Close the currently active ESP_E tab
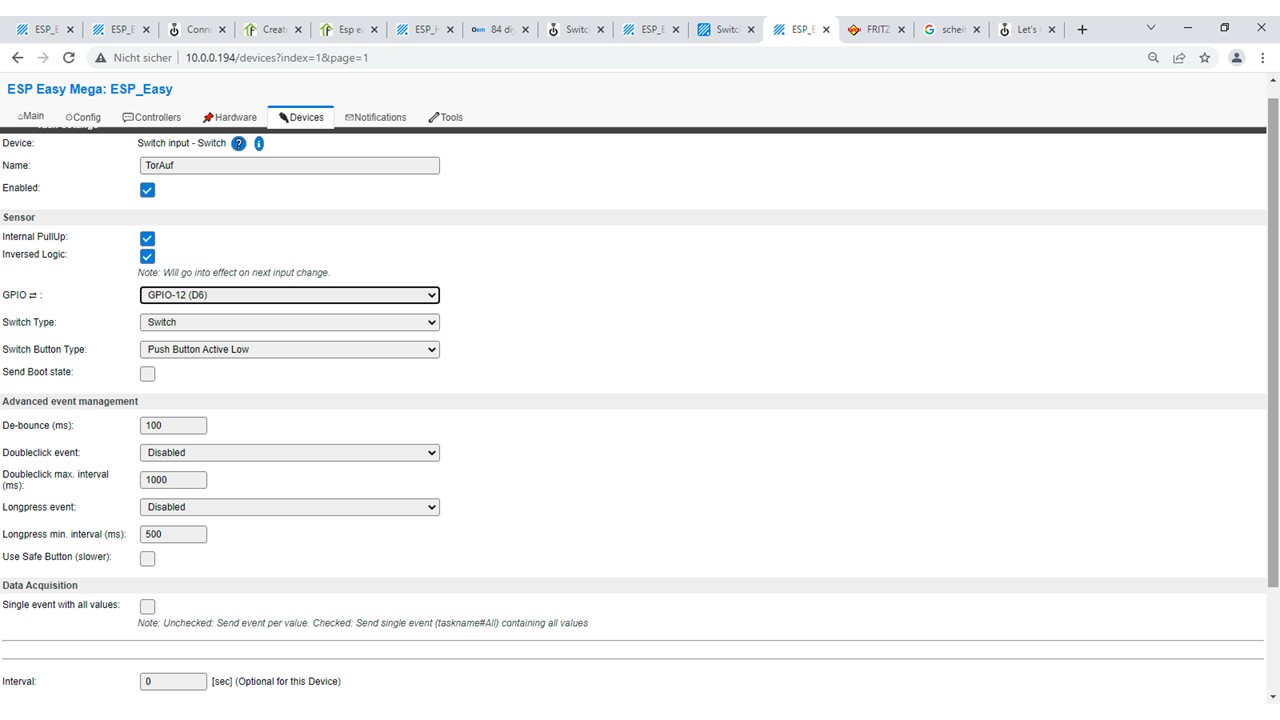1280x720 pixels. (826, 30)
